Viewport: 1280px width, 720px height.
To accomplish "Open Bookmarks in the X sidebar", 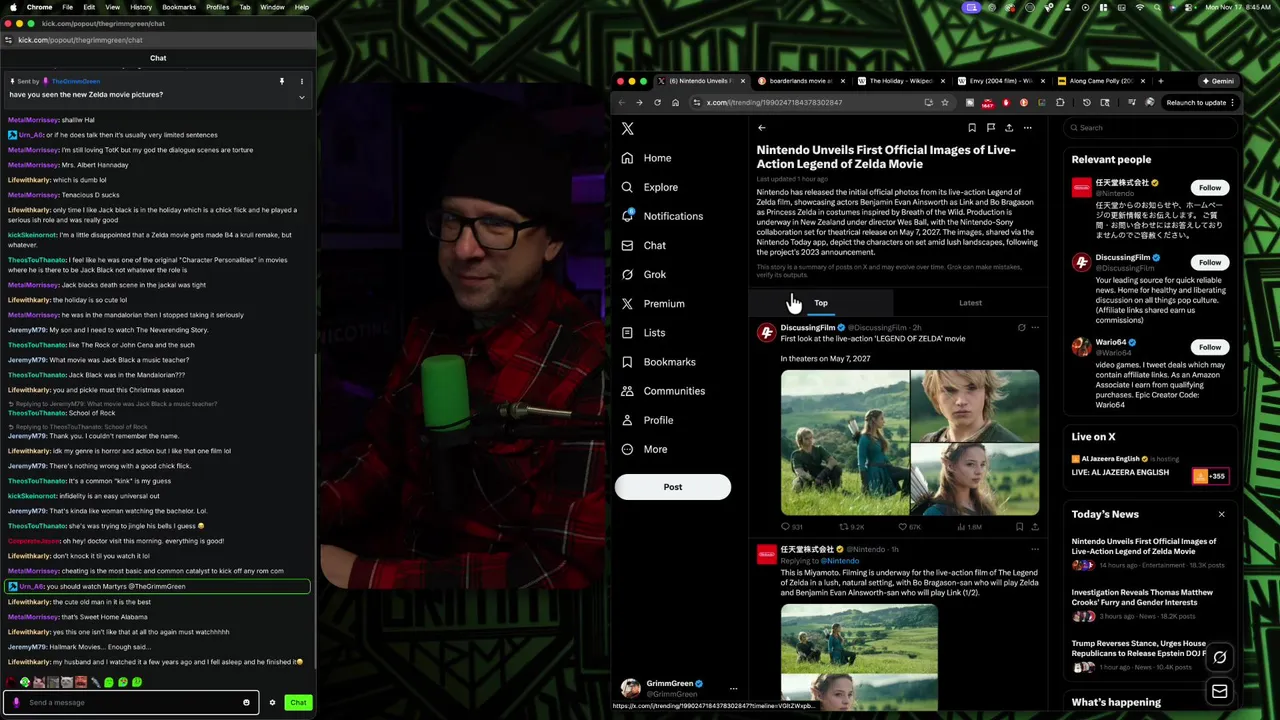I will click(658, 362).
